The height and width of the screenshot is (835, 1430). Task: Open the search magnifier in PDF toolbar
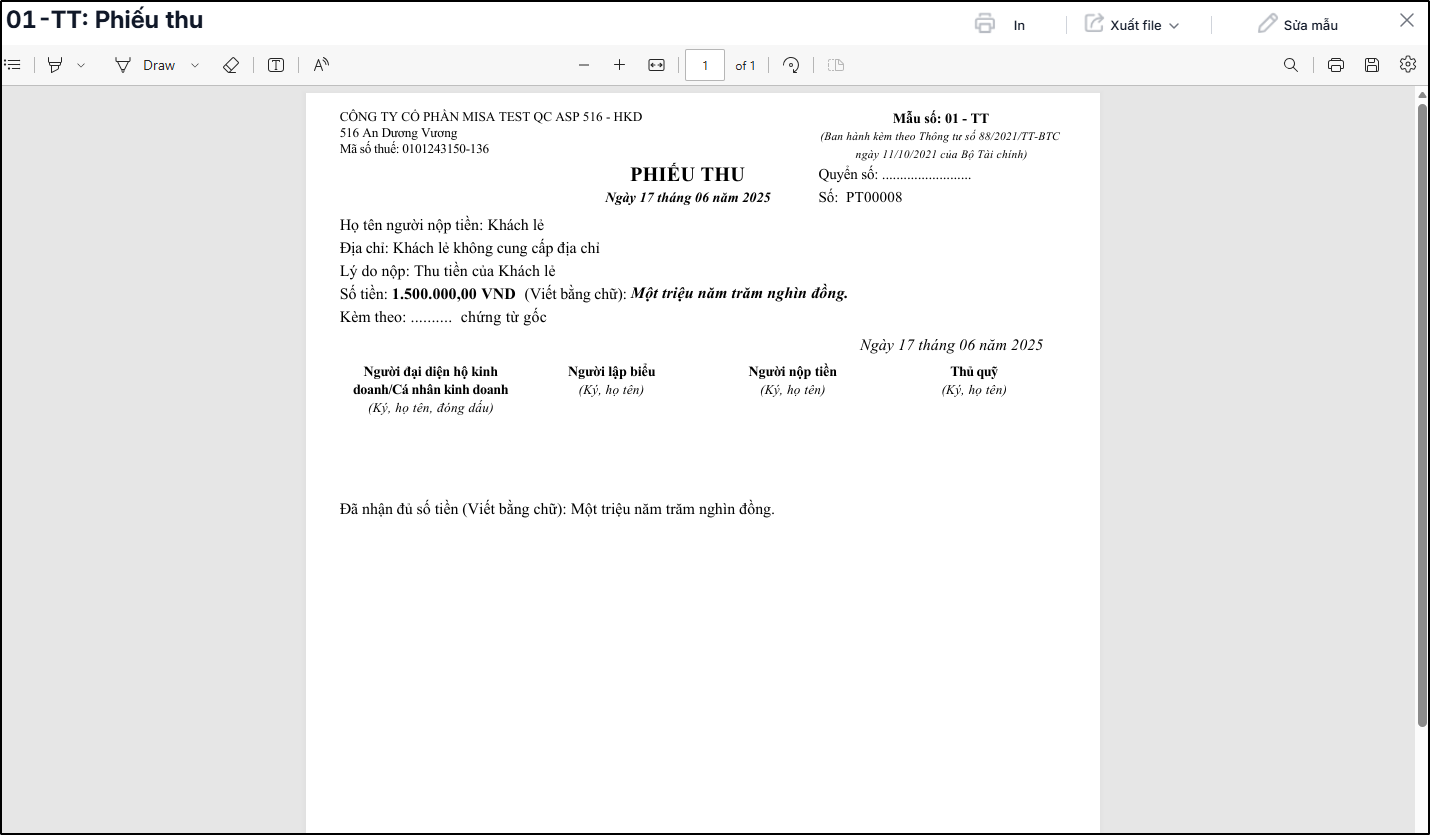point(1291,65)
